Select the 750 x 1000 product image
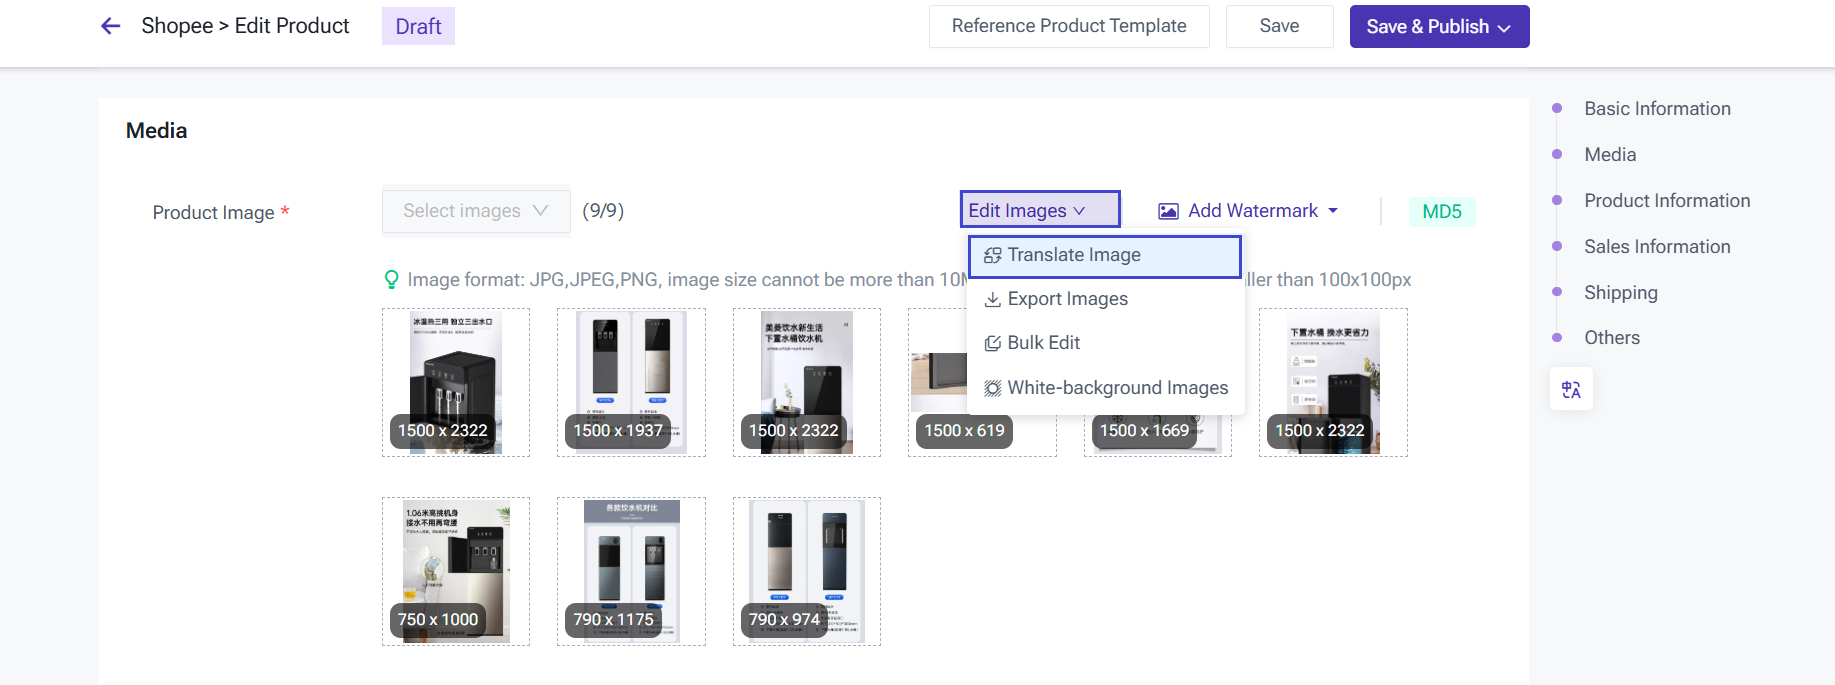 click(456, 571)
